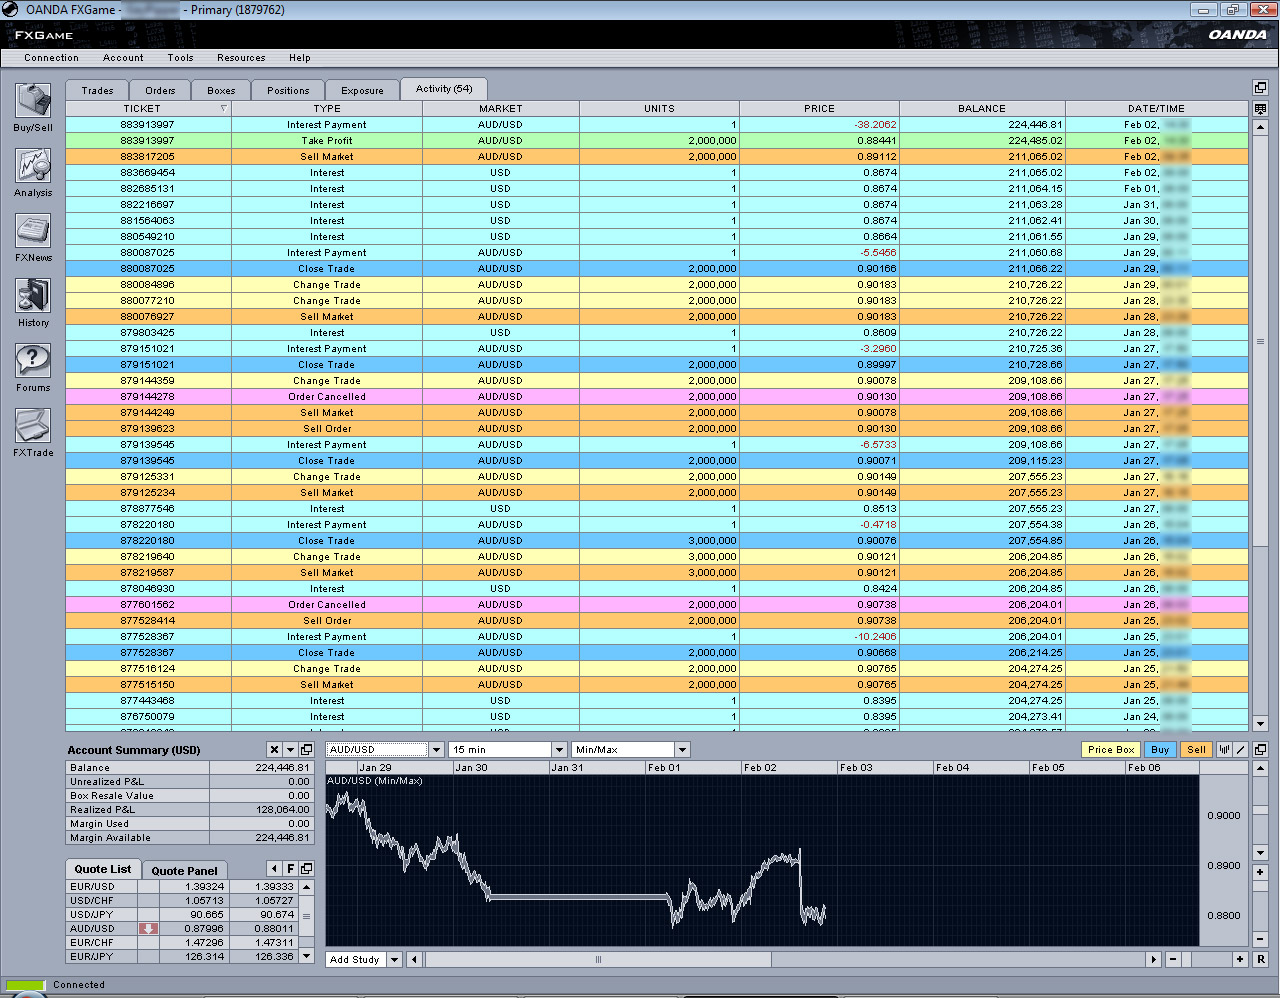Click the activity table vertical scrollbar
The image size is (1280, 998).
point(1260,341)
